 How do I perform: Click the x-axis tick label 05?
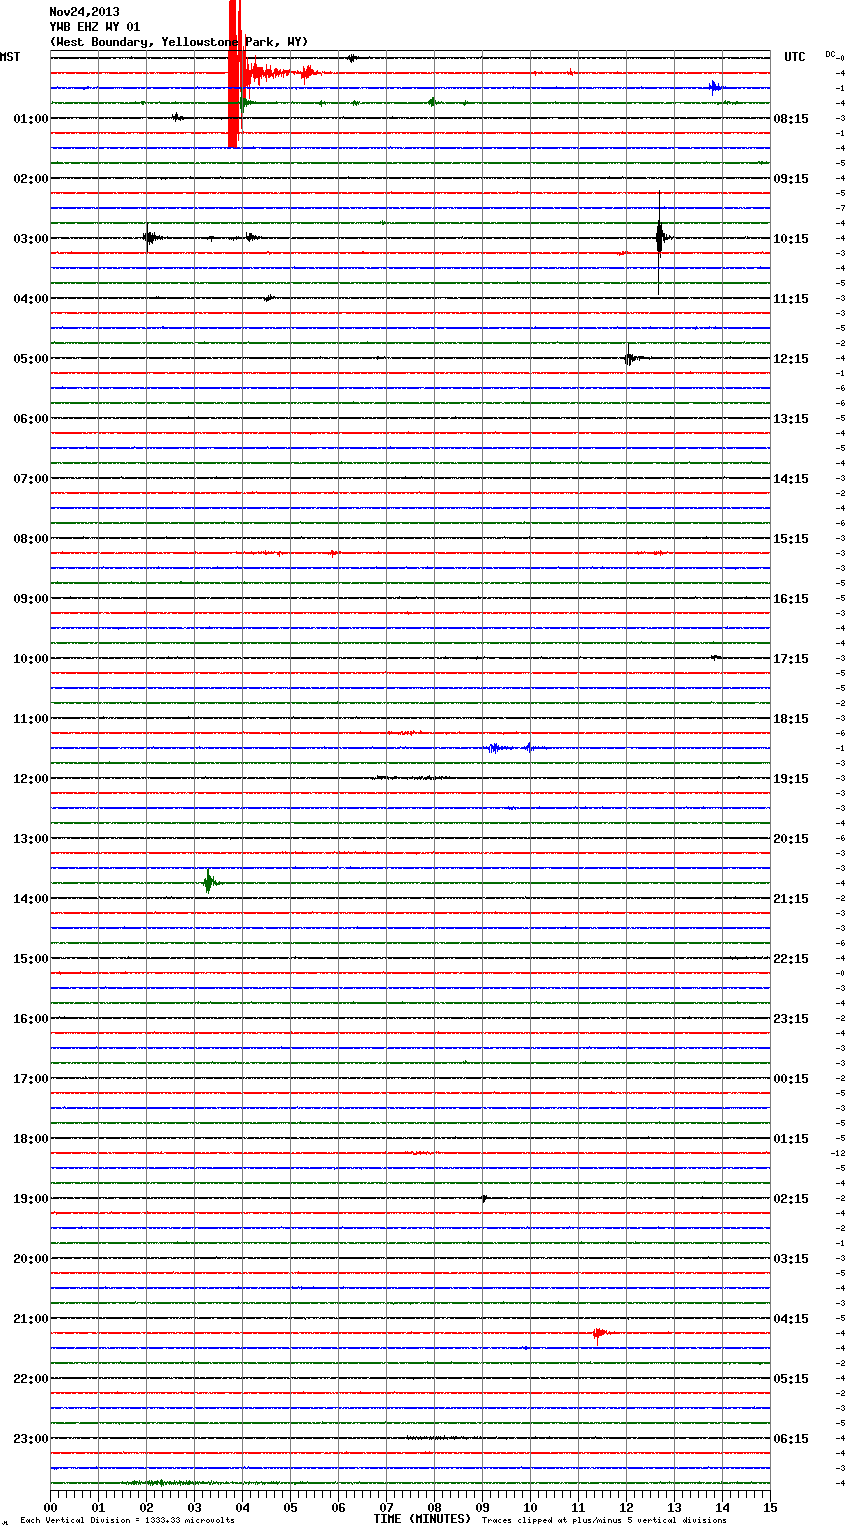[x=290, y=1507]
